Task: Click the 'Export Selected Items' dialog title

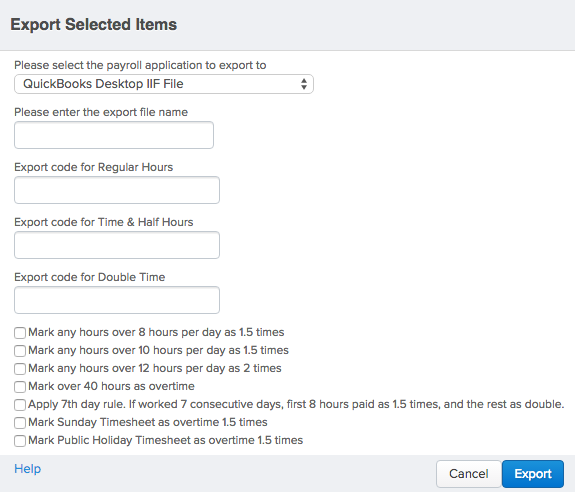Action: click(94, 25)
